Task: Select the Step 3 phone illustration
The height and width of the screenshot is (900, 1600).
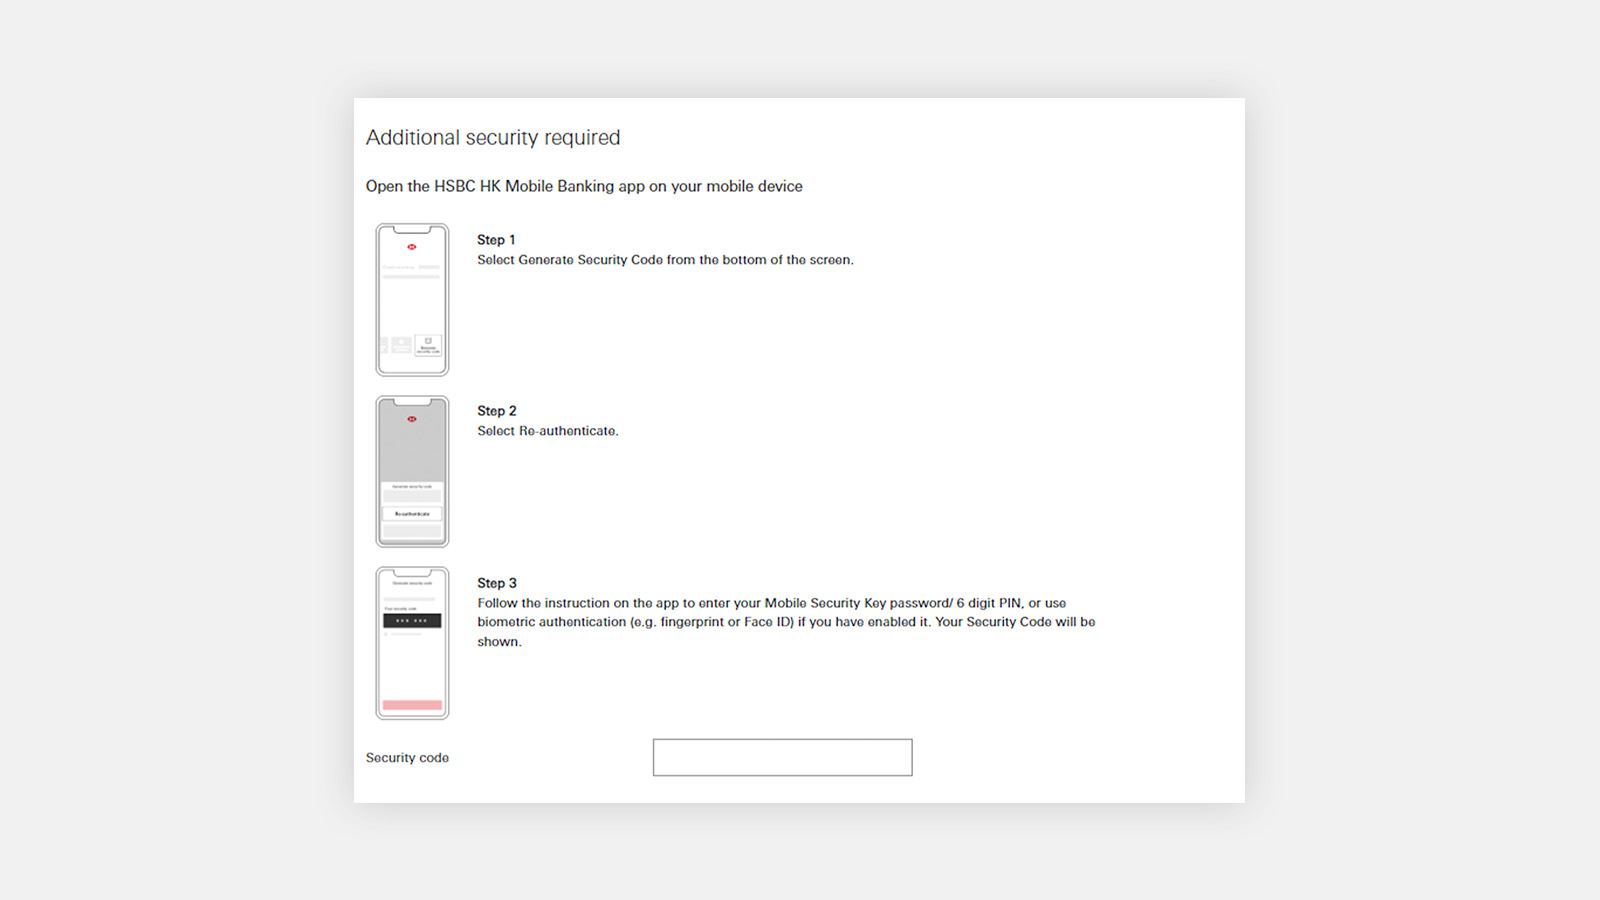Action: (412, 643)
